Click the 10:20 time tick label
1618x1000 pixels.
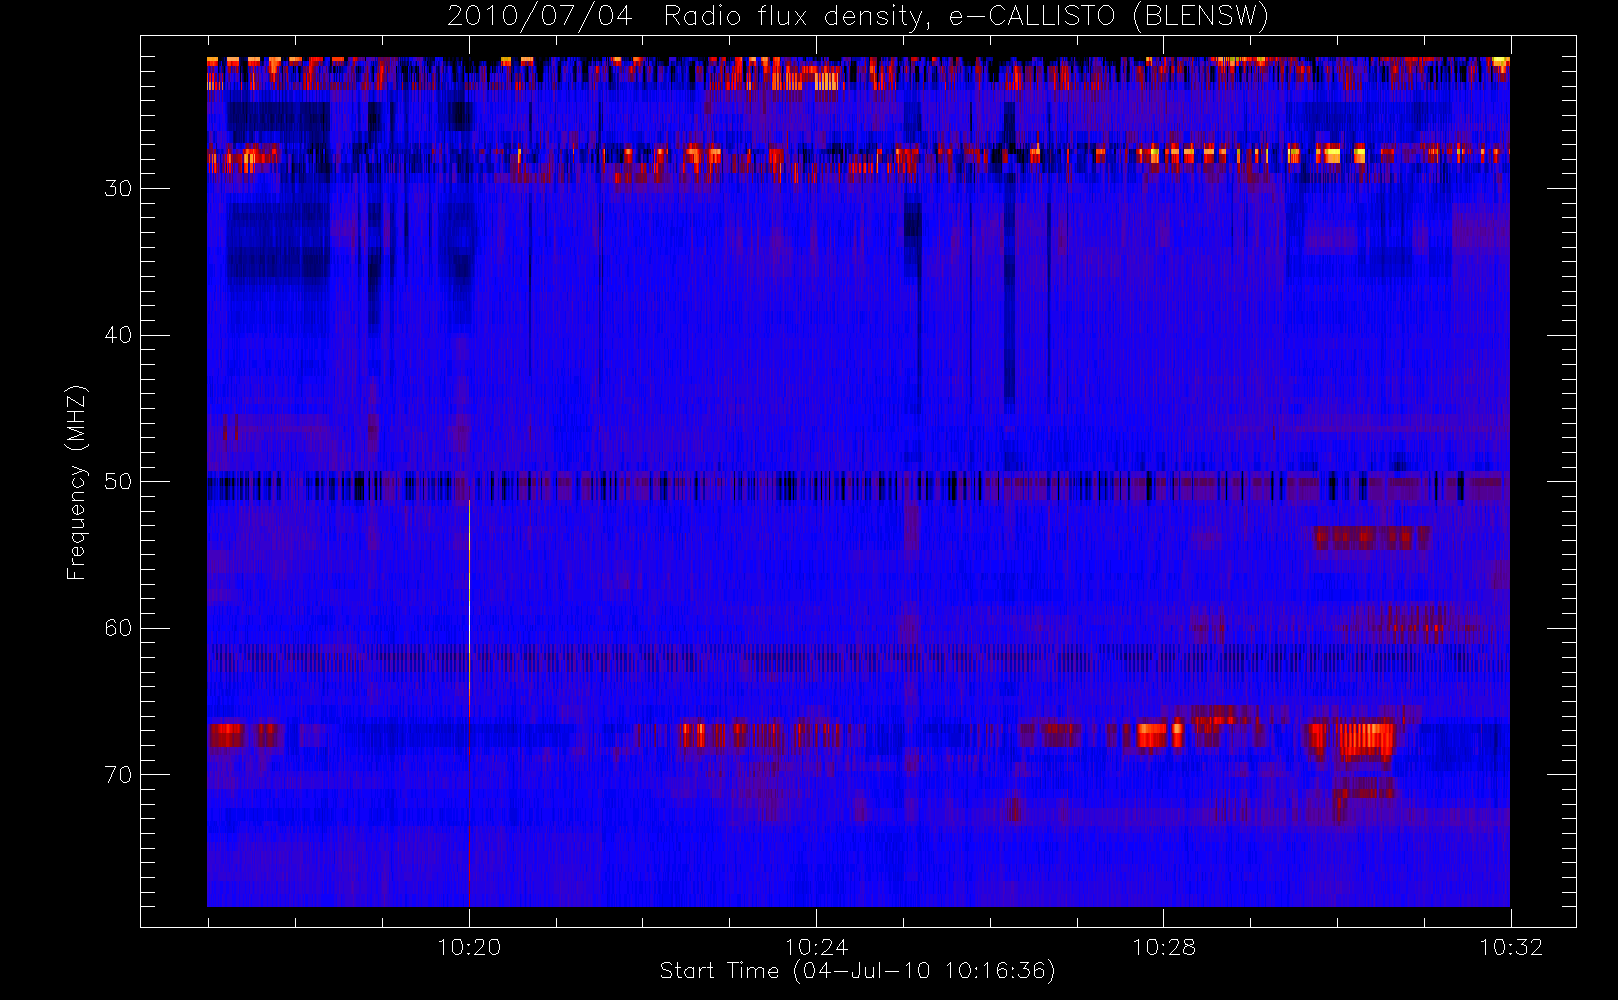coord(469,947)
